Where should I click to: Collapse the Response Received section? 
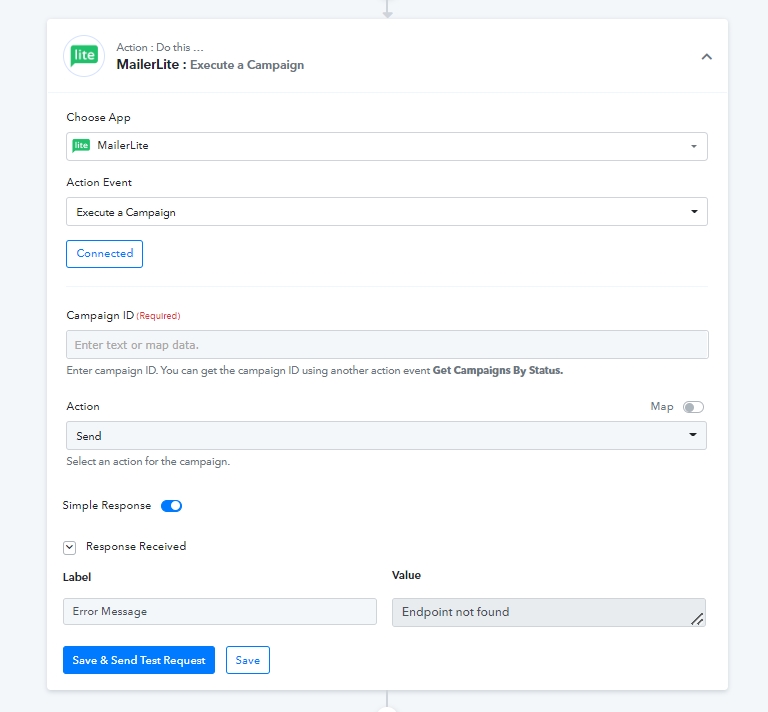pos(70,547)
